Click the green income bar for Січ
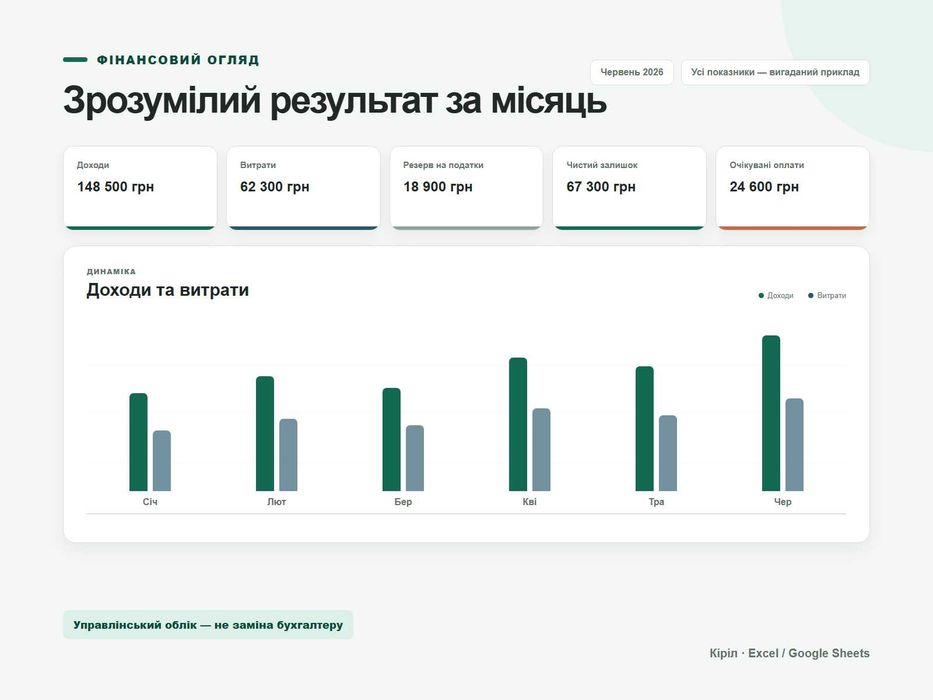Viewport: 933px width, 700px height. tap(138, 442)
